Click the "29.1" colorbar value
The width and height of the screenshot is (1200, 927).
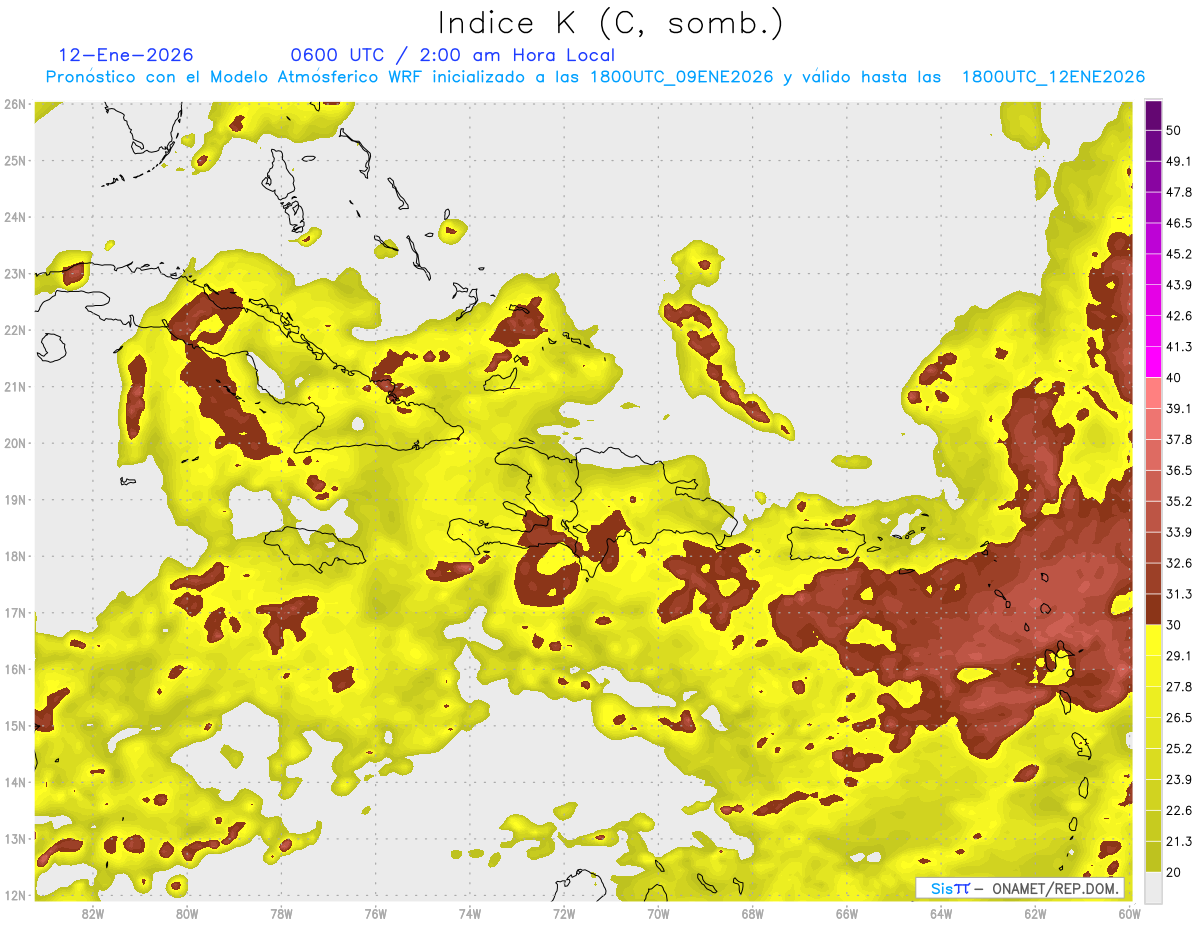[1179, 656]
